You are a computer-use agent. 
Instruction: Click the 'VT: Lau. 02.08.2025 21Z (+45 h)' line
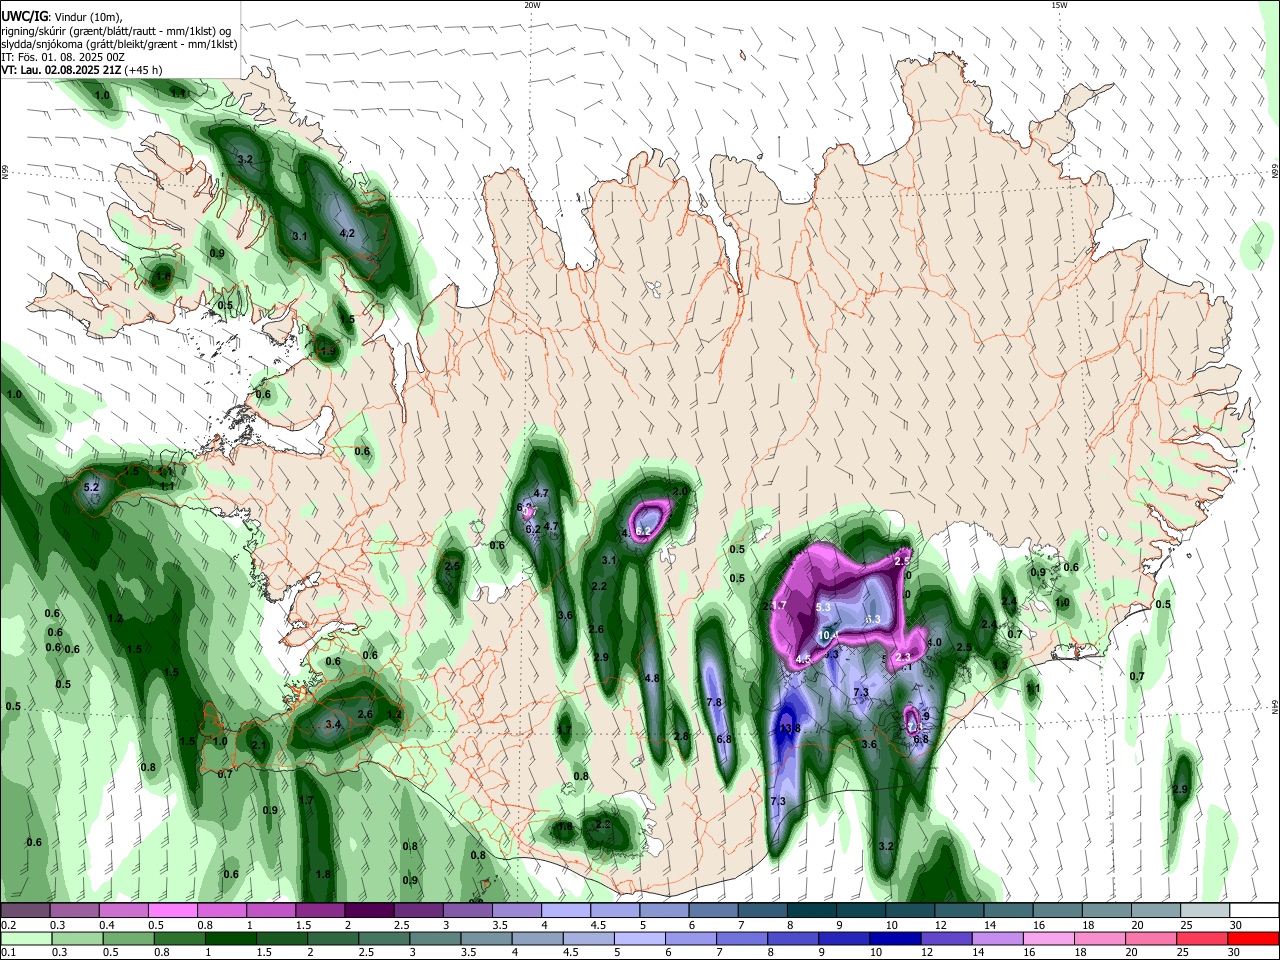(81, 70)
